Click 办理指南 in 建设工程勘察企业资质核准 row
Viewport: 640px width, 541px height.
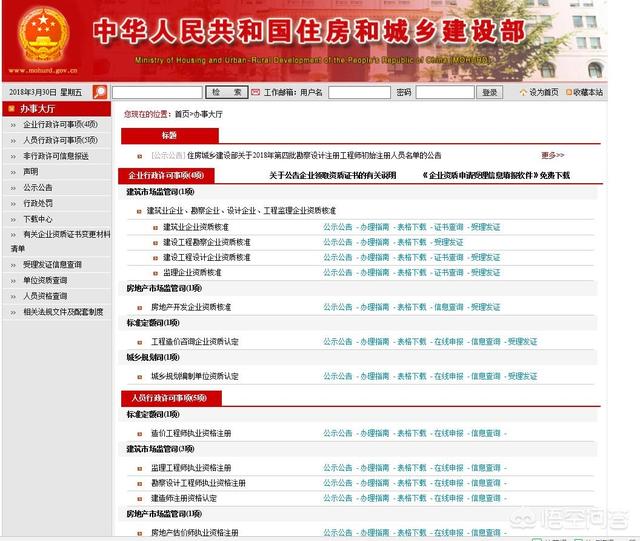(375, 242)
